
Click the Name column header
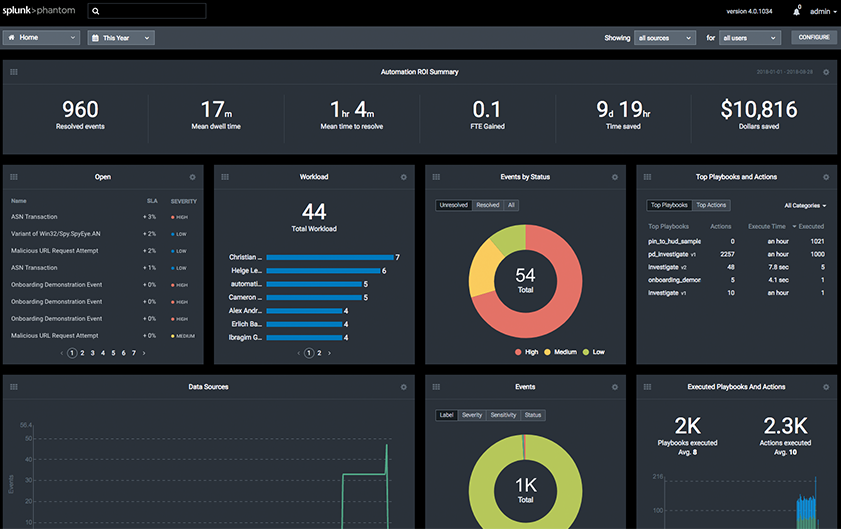19,201
